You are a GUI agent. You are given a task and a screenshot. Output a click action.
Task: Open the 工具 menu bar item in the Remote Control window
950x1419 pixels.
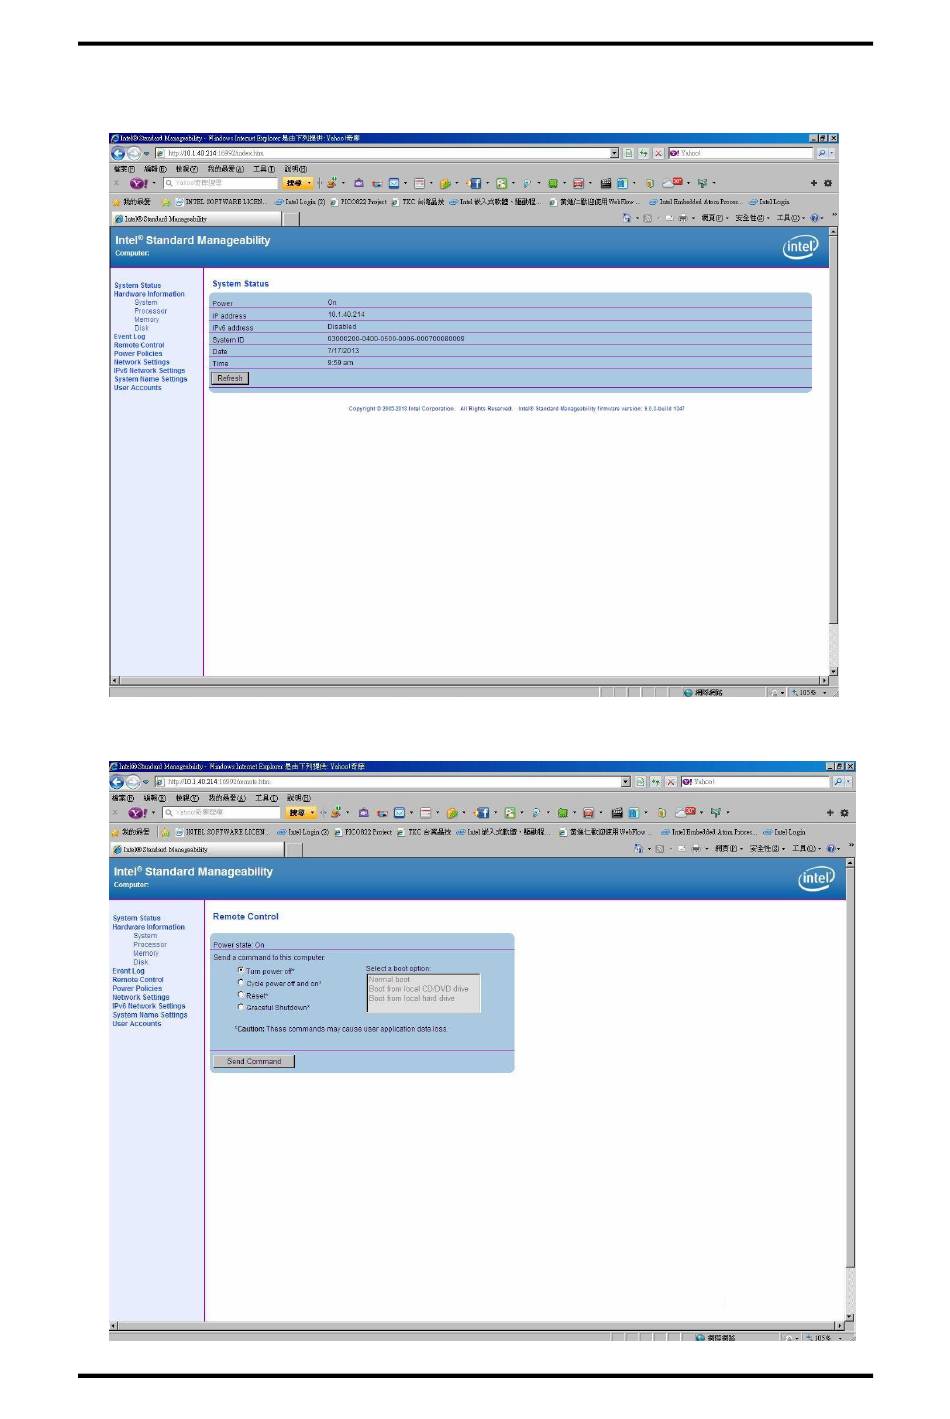(x=266, y=798)
